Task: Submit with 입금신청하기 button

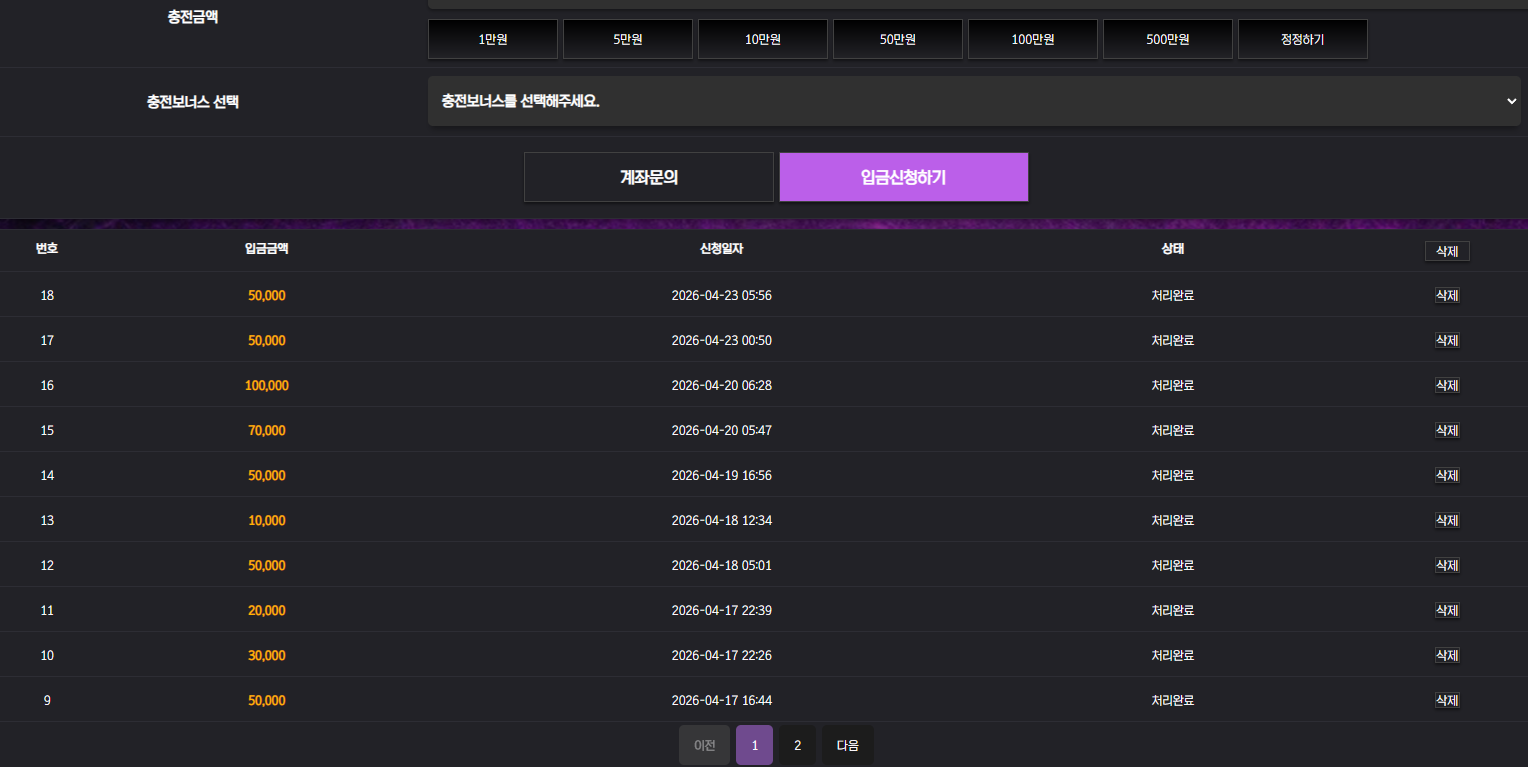Action: (903, 177)
